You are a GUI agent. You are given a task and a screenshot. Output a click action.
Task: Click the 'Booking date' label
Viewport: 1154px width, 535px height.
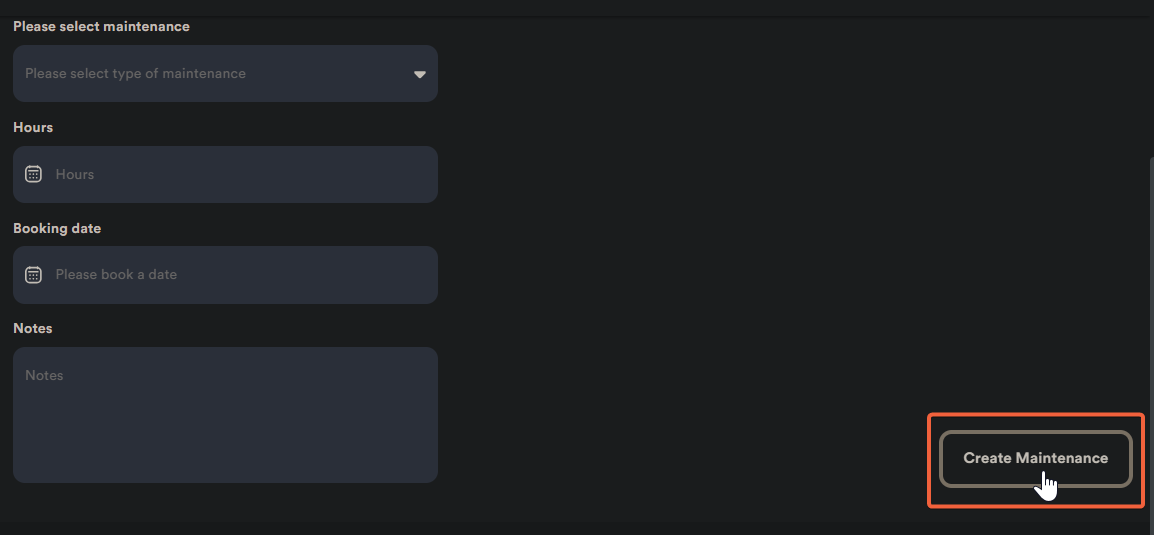click(57, 228)
